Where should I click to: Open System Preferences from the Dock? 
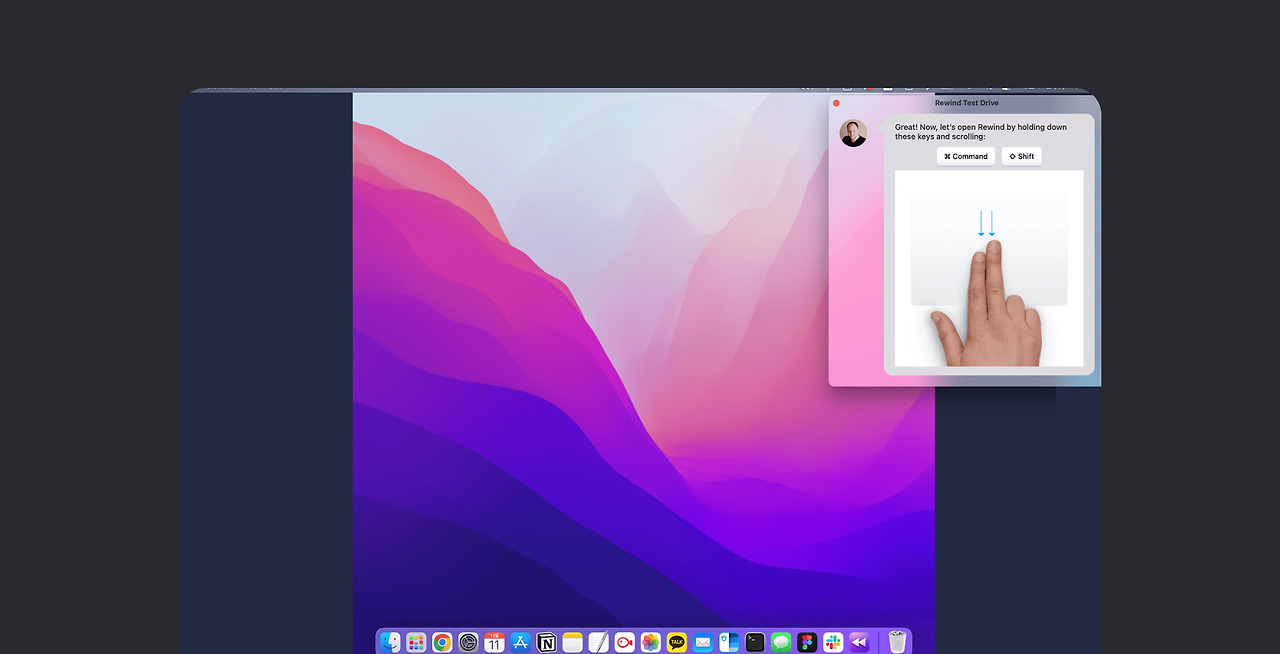[468, 642]
